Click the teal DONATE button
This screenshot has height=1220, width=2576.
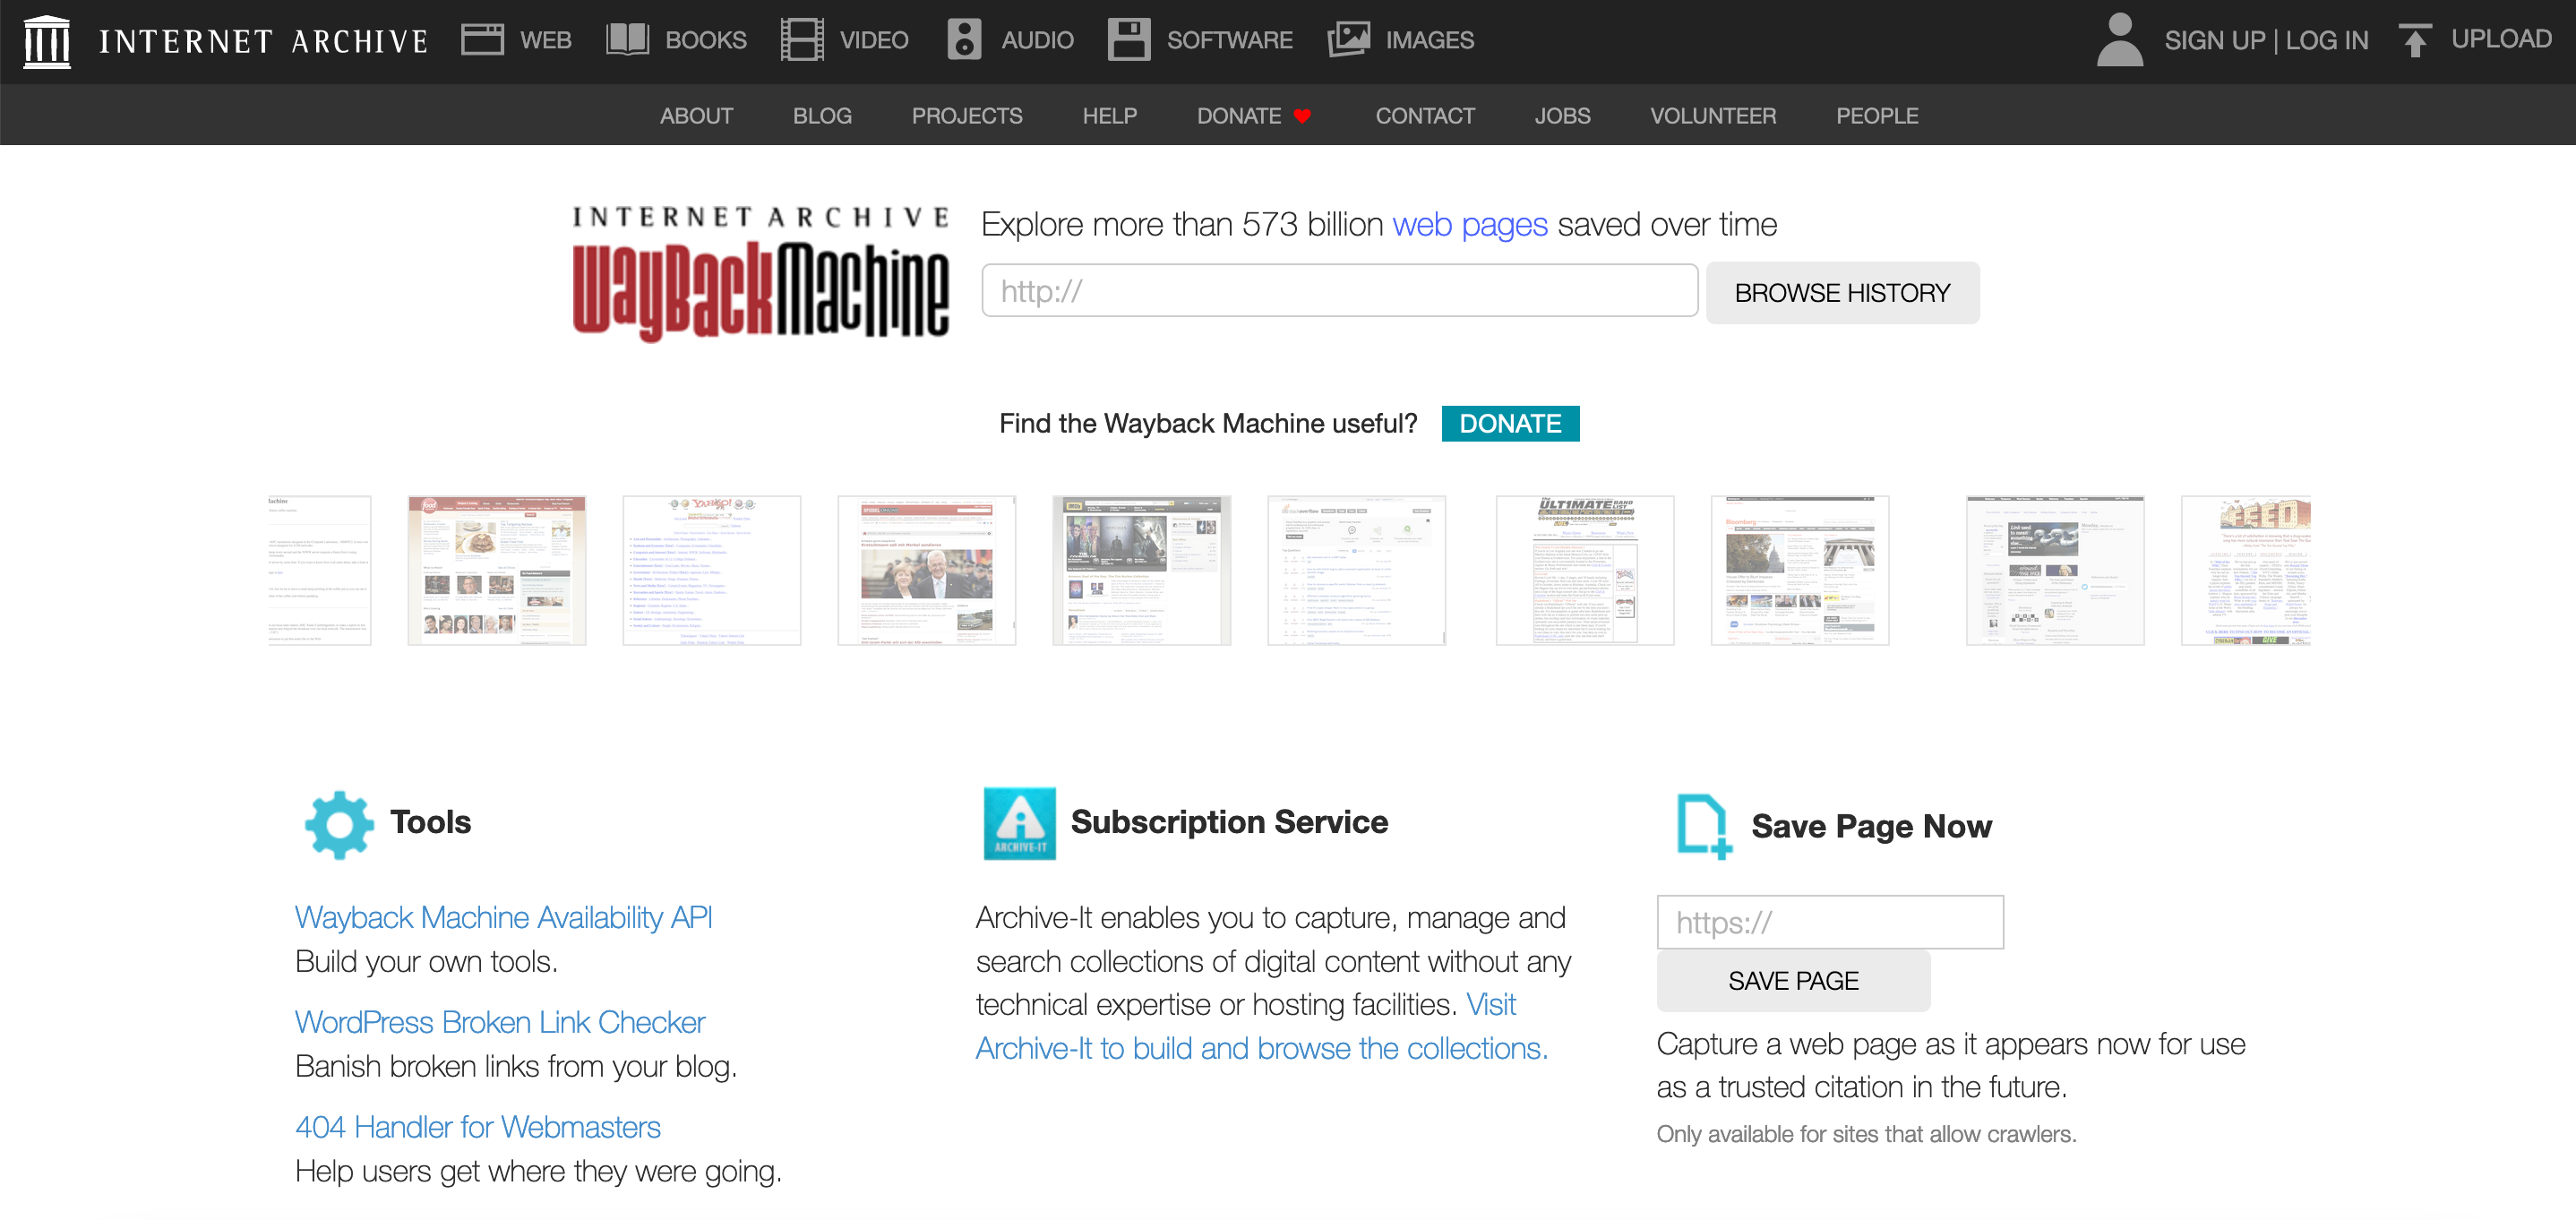point(1509,424)
